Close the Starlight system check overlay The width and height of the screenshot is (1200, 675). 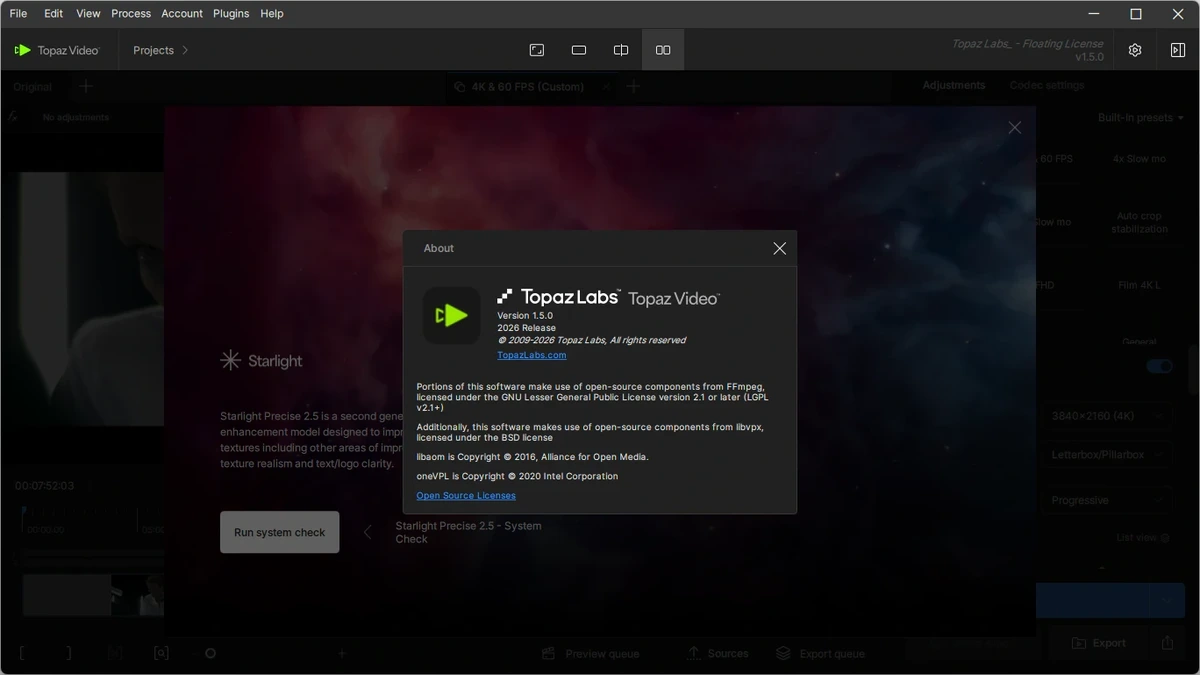click(1015, 128)
